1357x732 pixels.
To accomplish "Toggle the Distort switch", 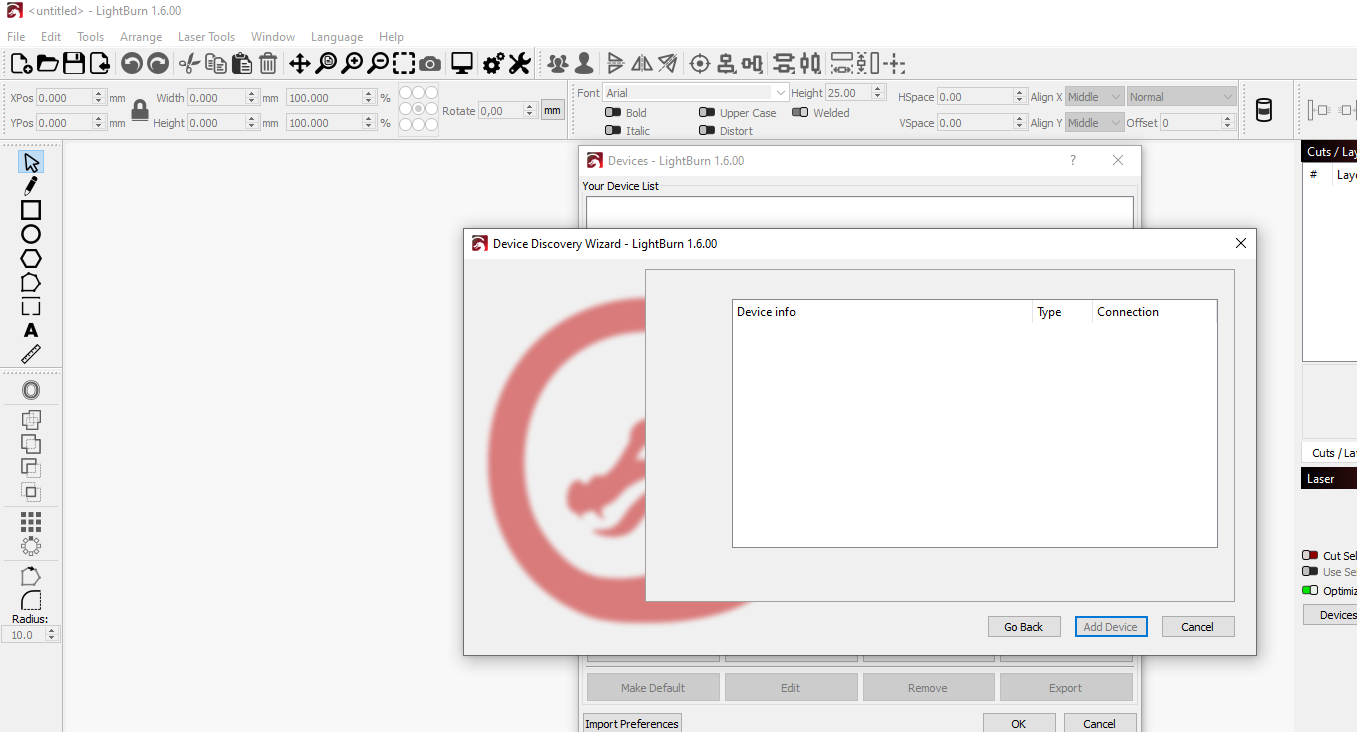I will tap(707, 131).
